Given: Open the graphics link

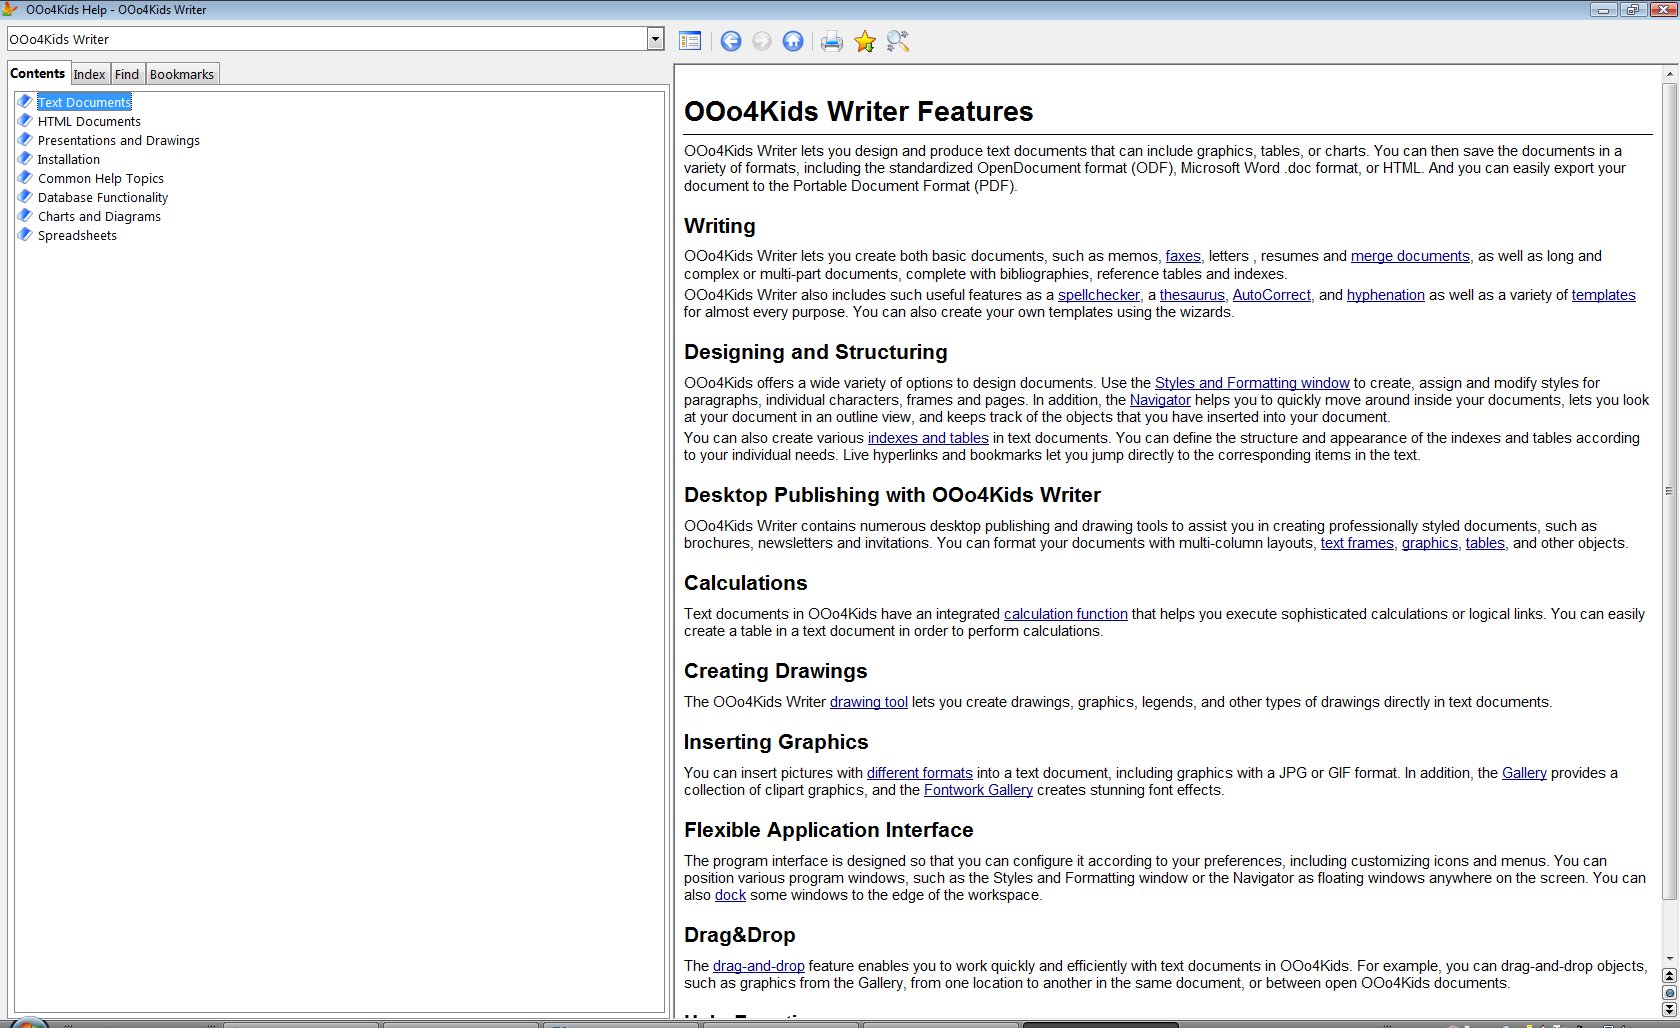Looking at the screenshot, I should click(1430, 543).
